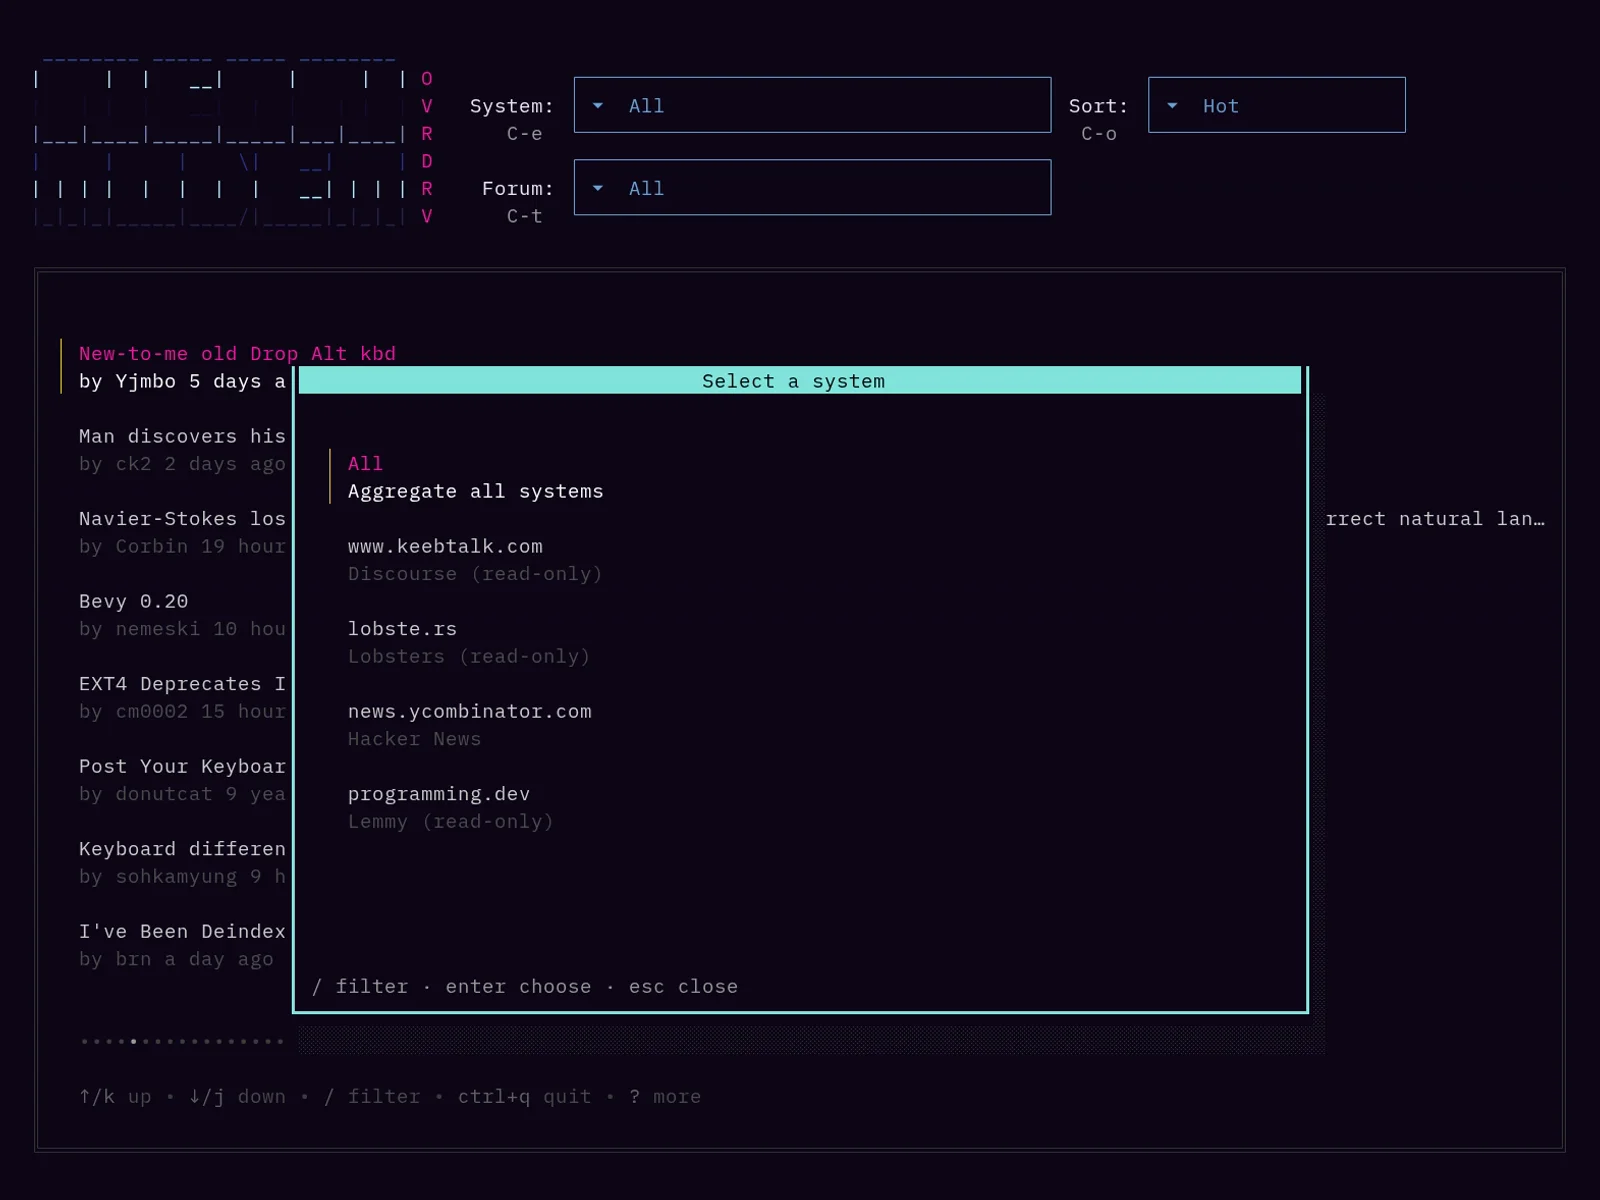Click 'Aggregate all systems' description
Screen dimensions: 1600x1200
[x=475, y=491]
